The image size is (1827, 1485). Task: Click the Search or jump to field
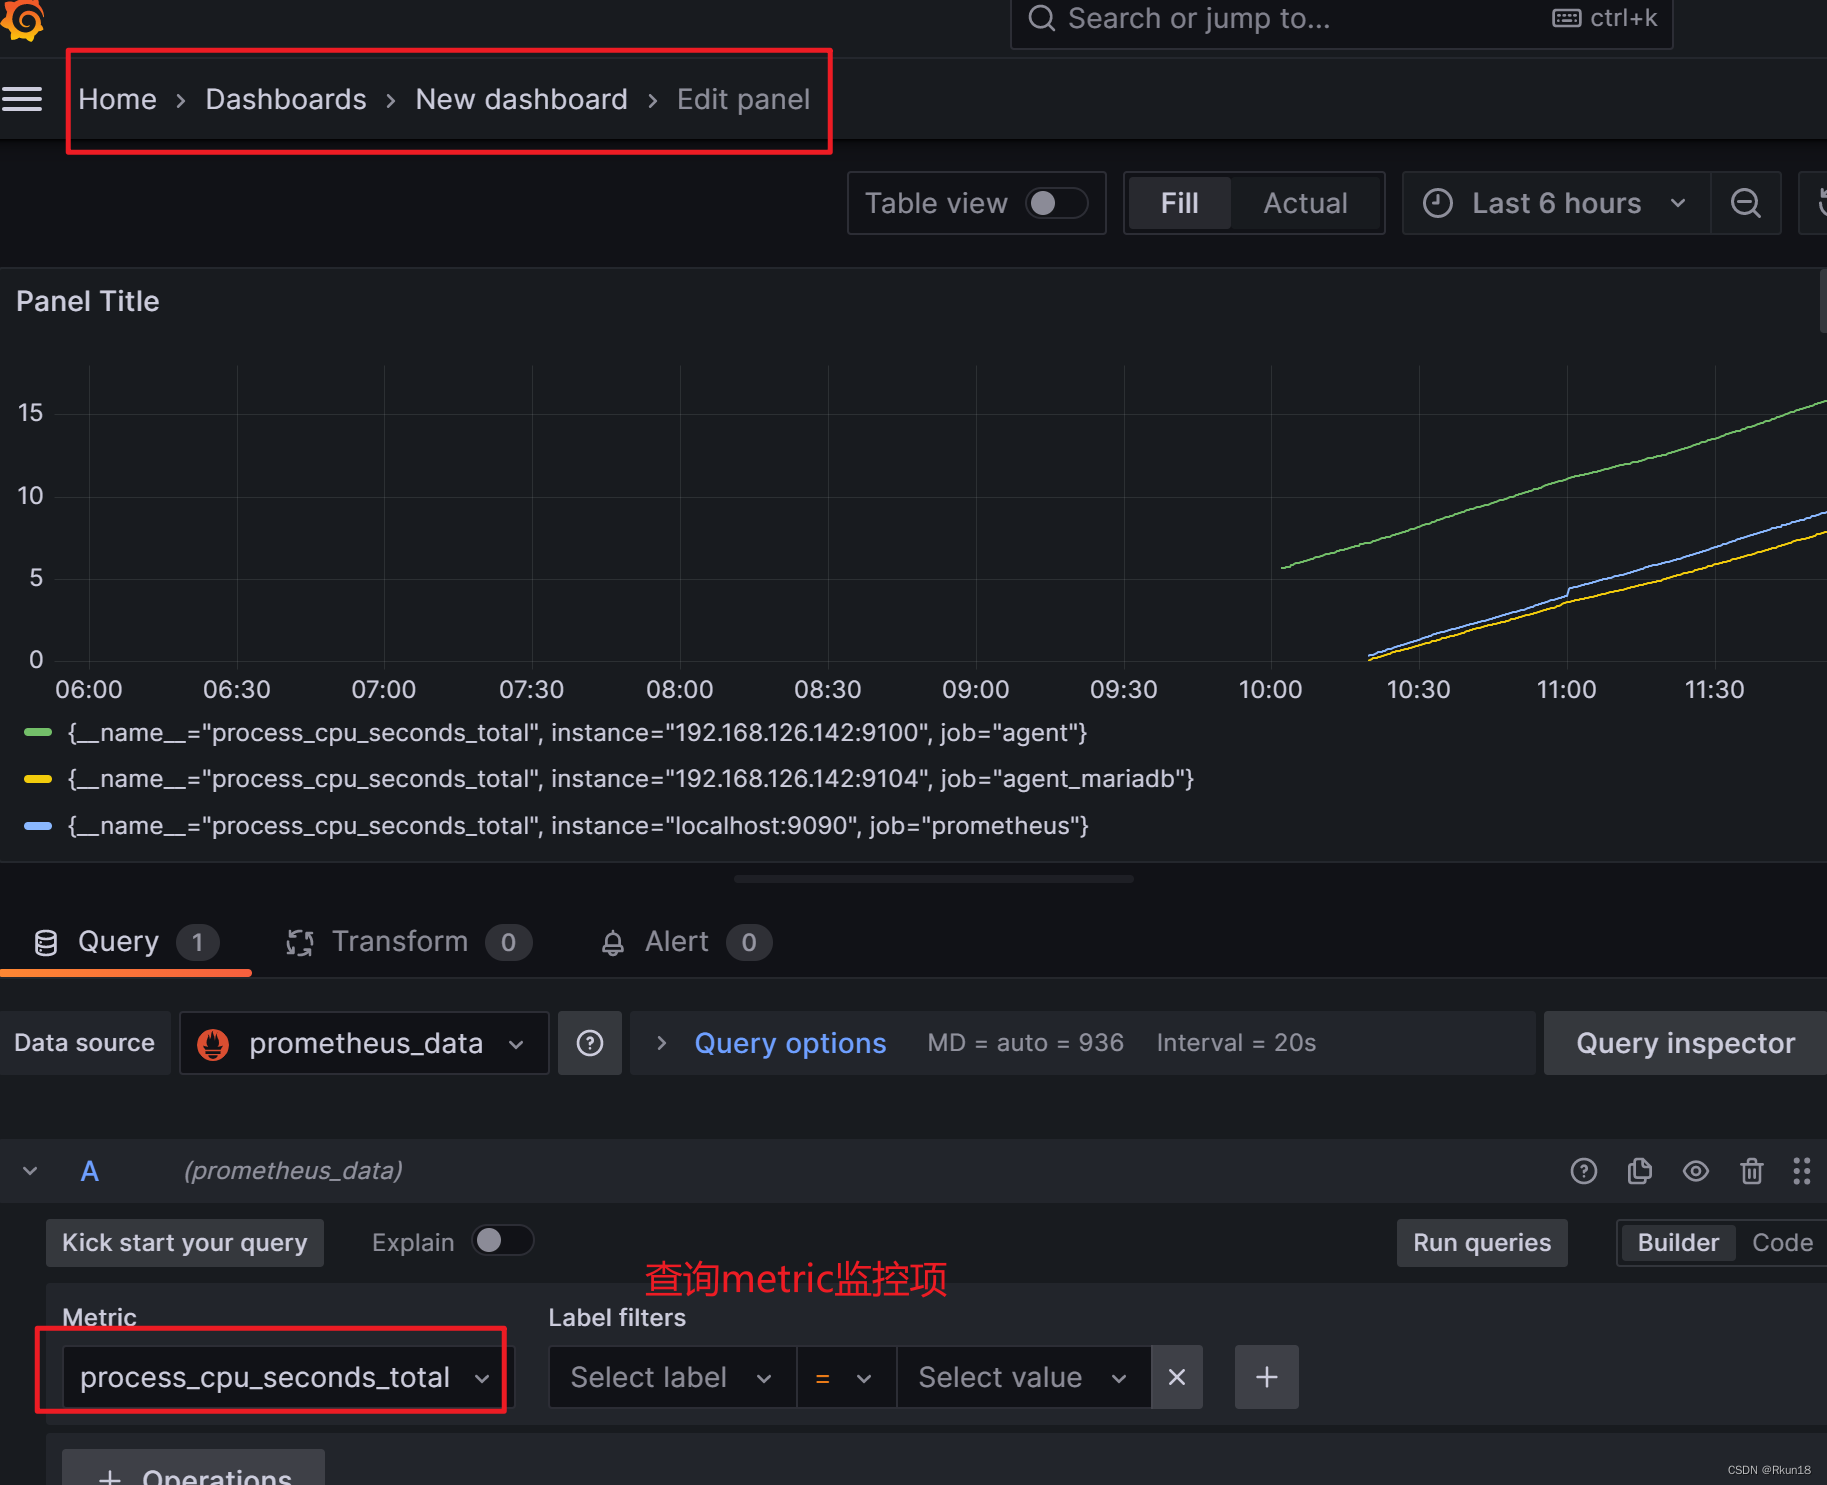1341,19
